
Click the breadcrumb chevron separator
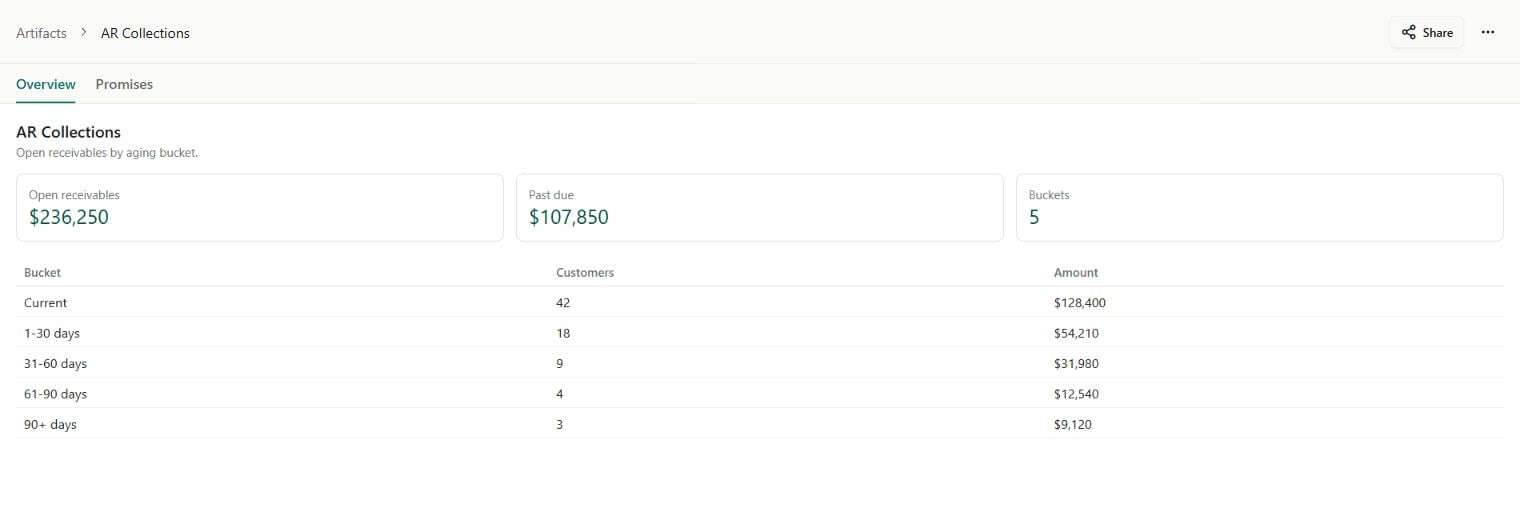(x=84, y=32)
